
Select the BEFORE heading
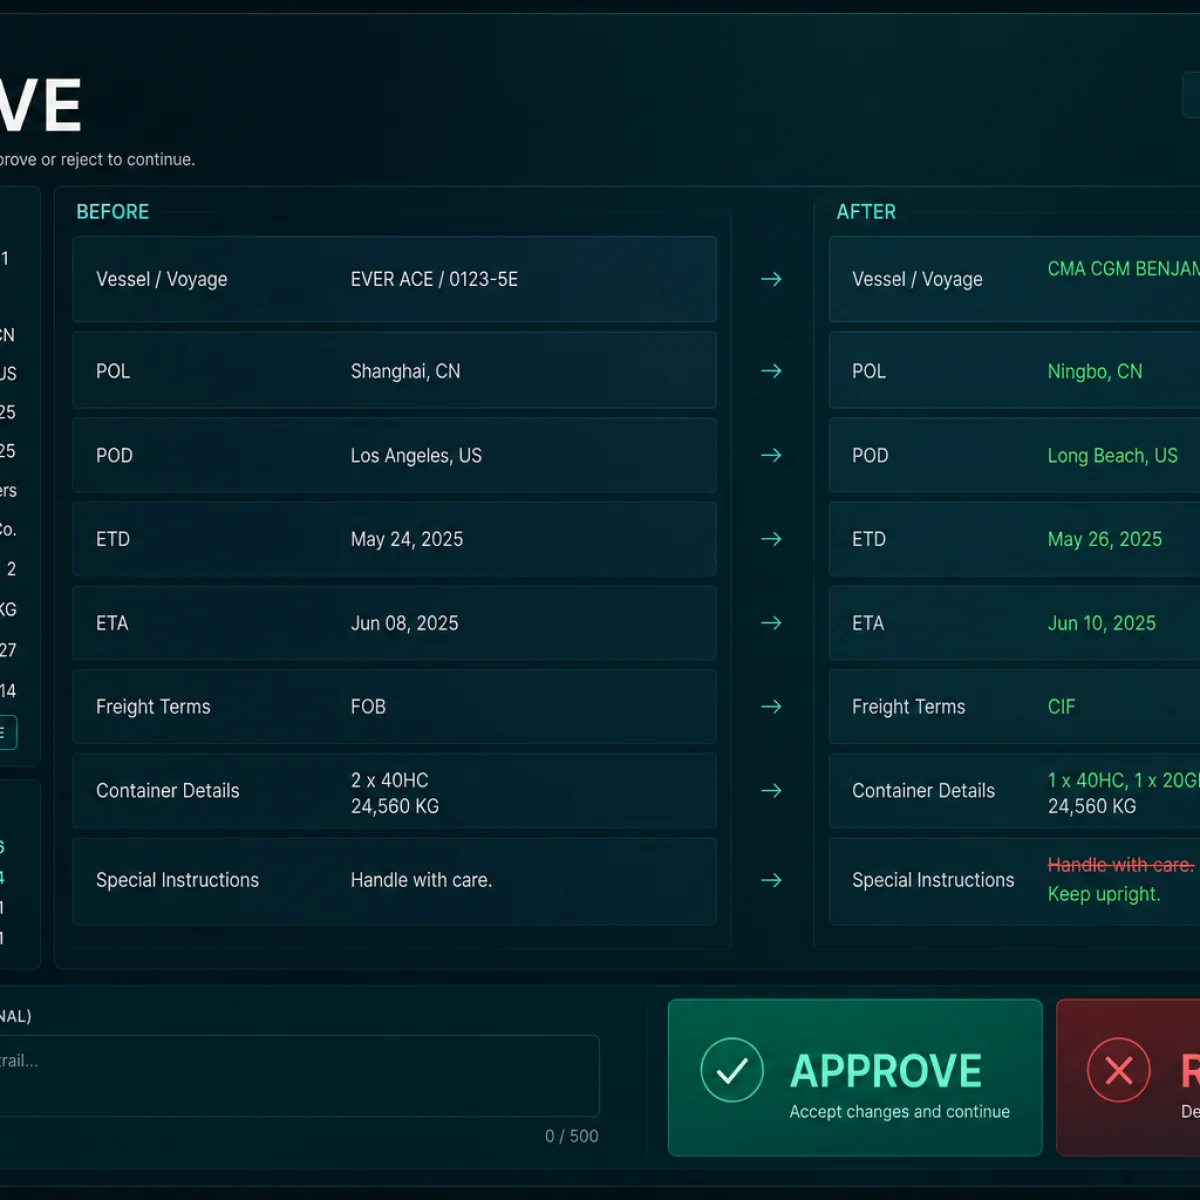(x=113, y=212)
